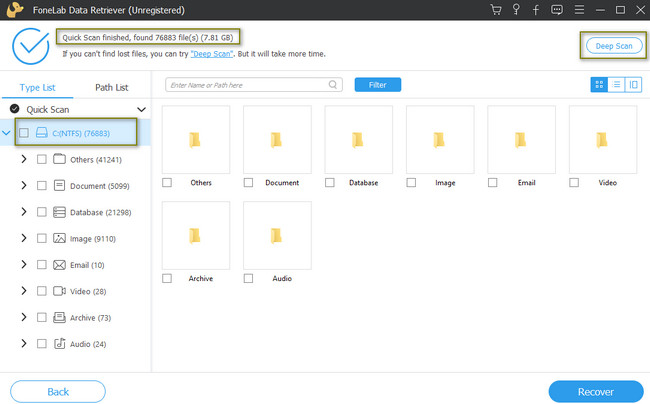Click Recover to restore files
The height and width of the screenshot is (404, 650).
point(596,392)
